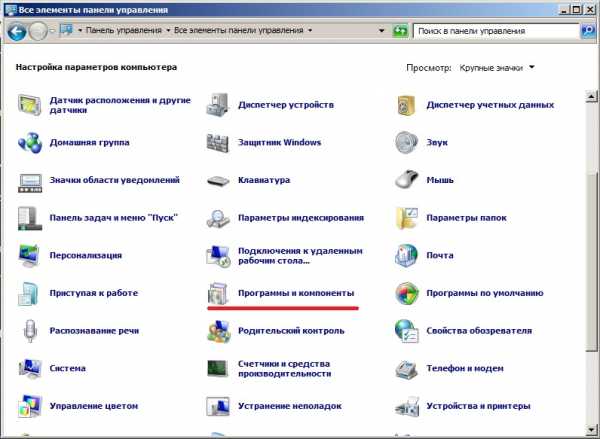The height and width of the screenshot is (439, 600).
Task: Open the Почта link
Action: tap(440, 255)
